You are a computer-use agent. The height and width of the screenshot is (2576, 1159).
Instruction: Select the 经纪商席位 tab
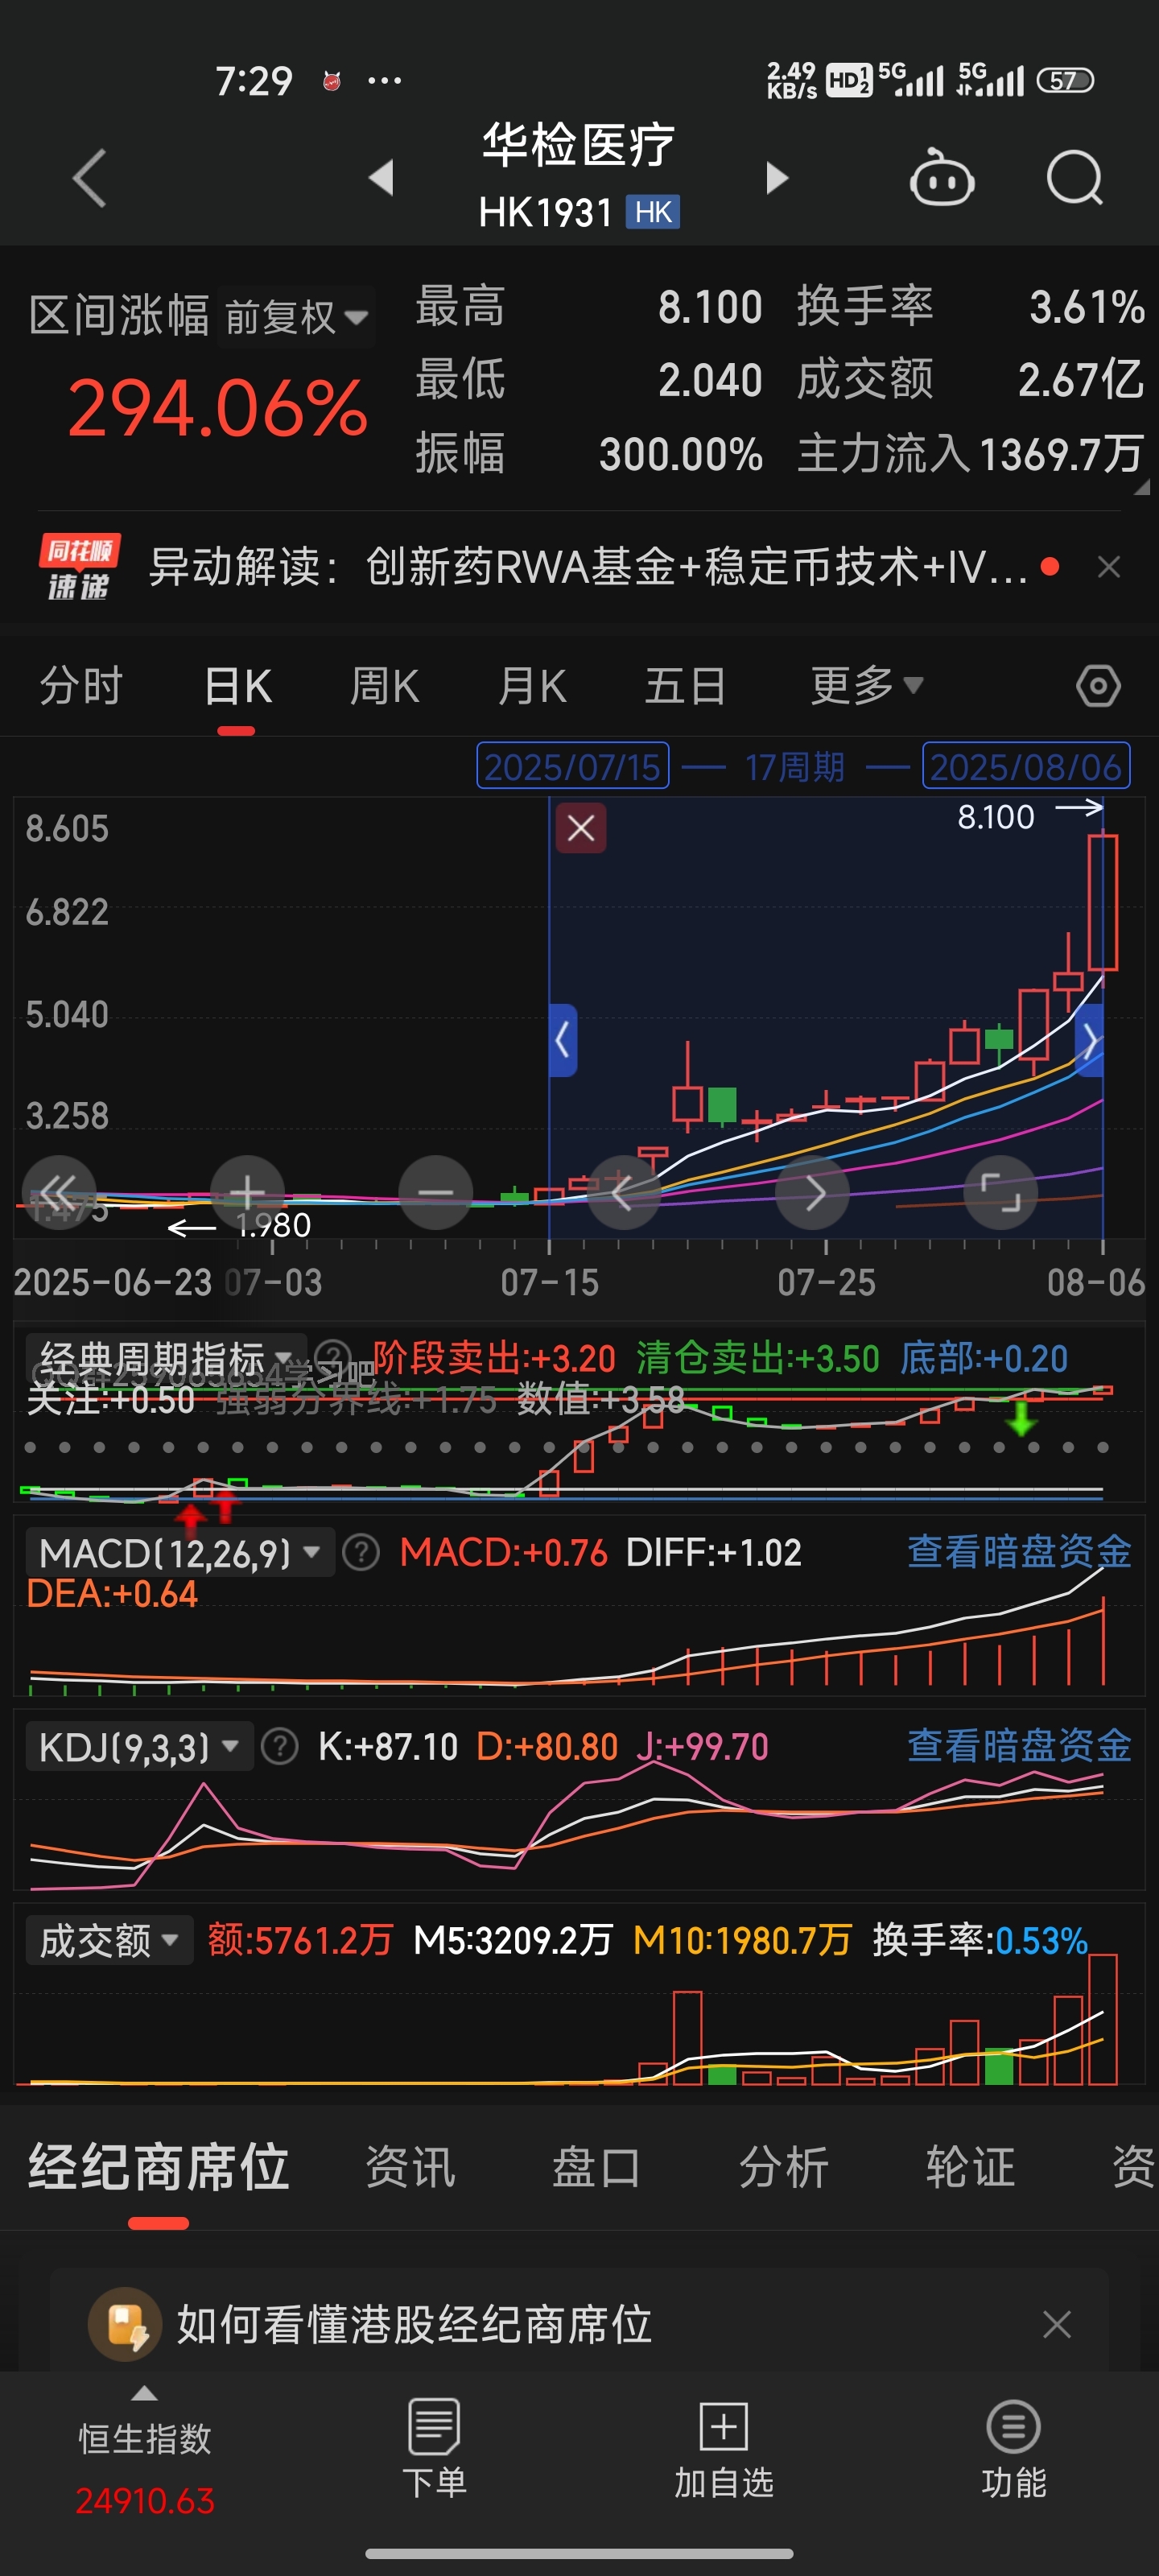click(x=158, y=2167)
